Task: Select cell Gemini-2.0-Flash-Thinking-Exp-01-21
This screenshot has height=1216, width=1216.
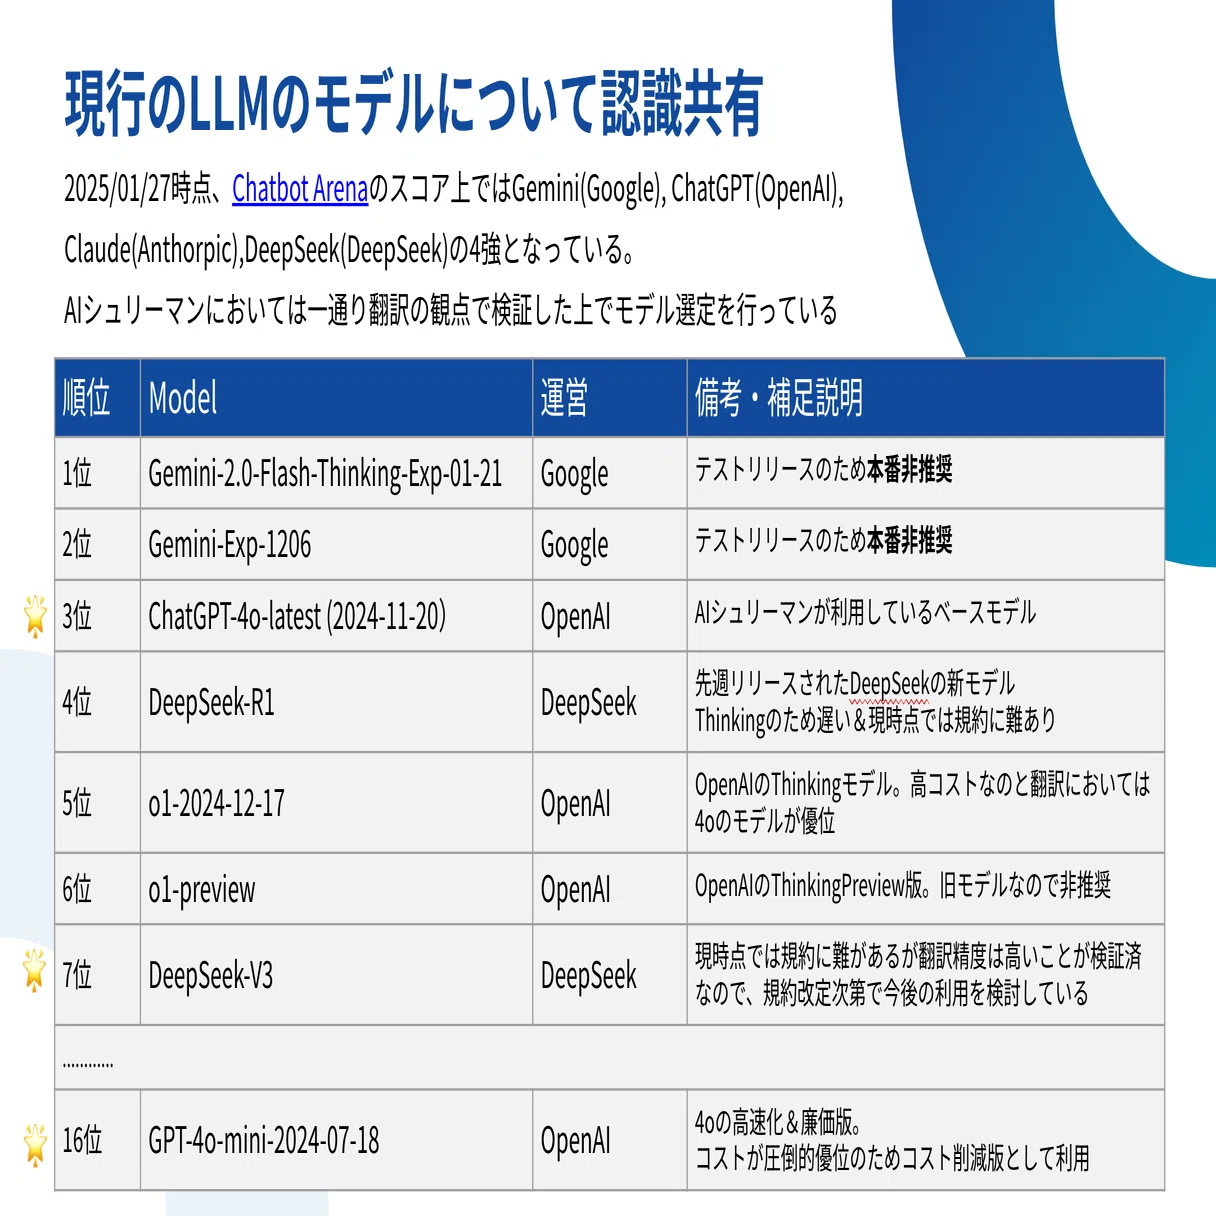Action: click(336, 473)
